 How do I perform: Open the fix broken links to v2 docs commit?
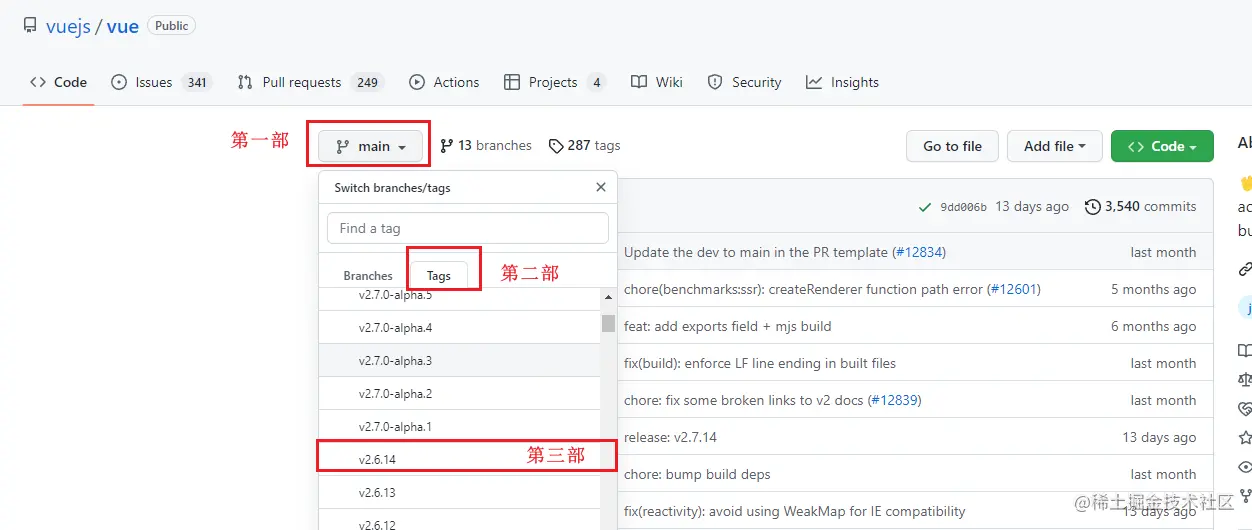pos(743,400)
